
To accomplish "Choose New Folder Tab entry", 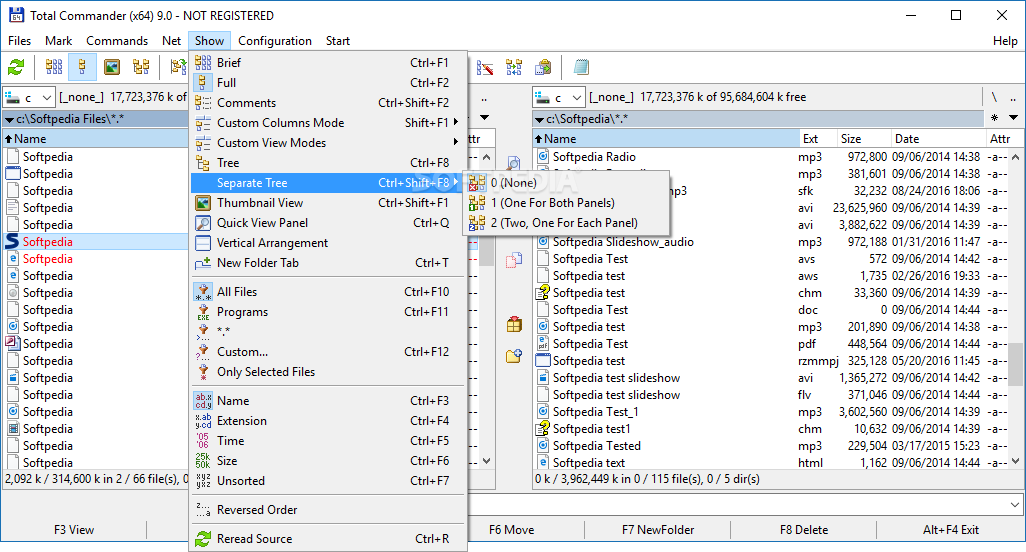I will (329, 263).
